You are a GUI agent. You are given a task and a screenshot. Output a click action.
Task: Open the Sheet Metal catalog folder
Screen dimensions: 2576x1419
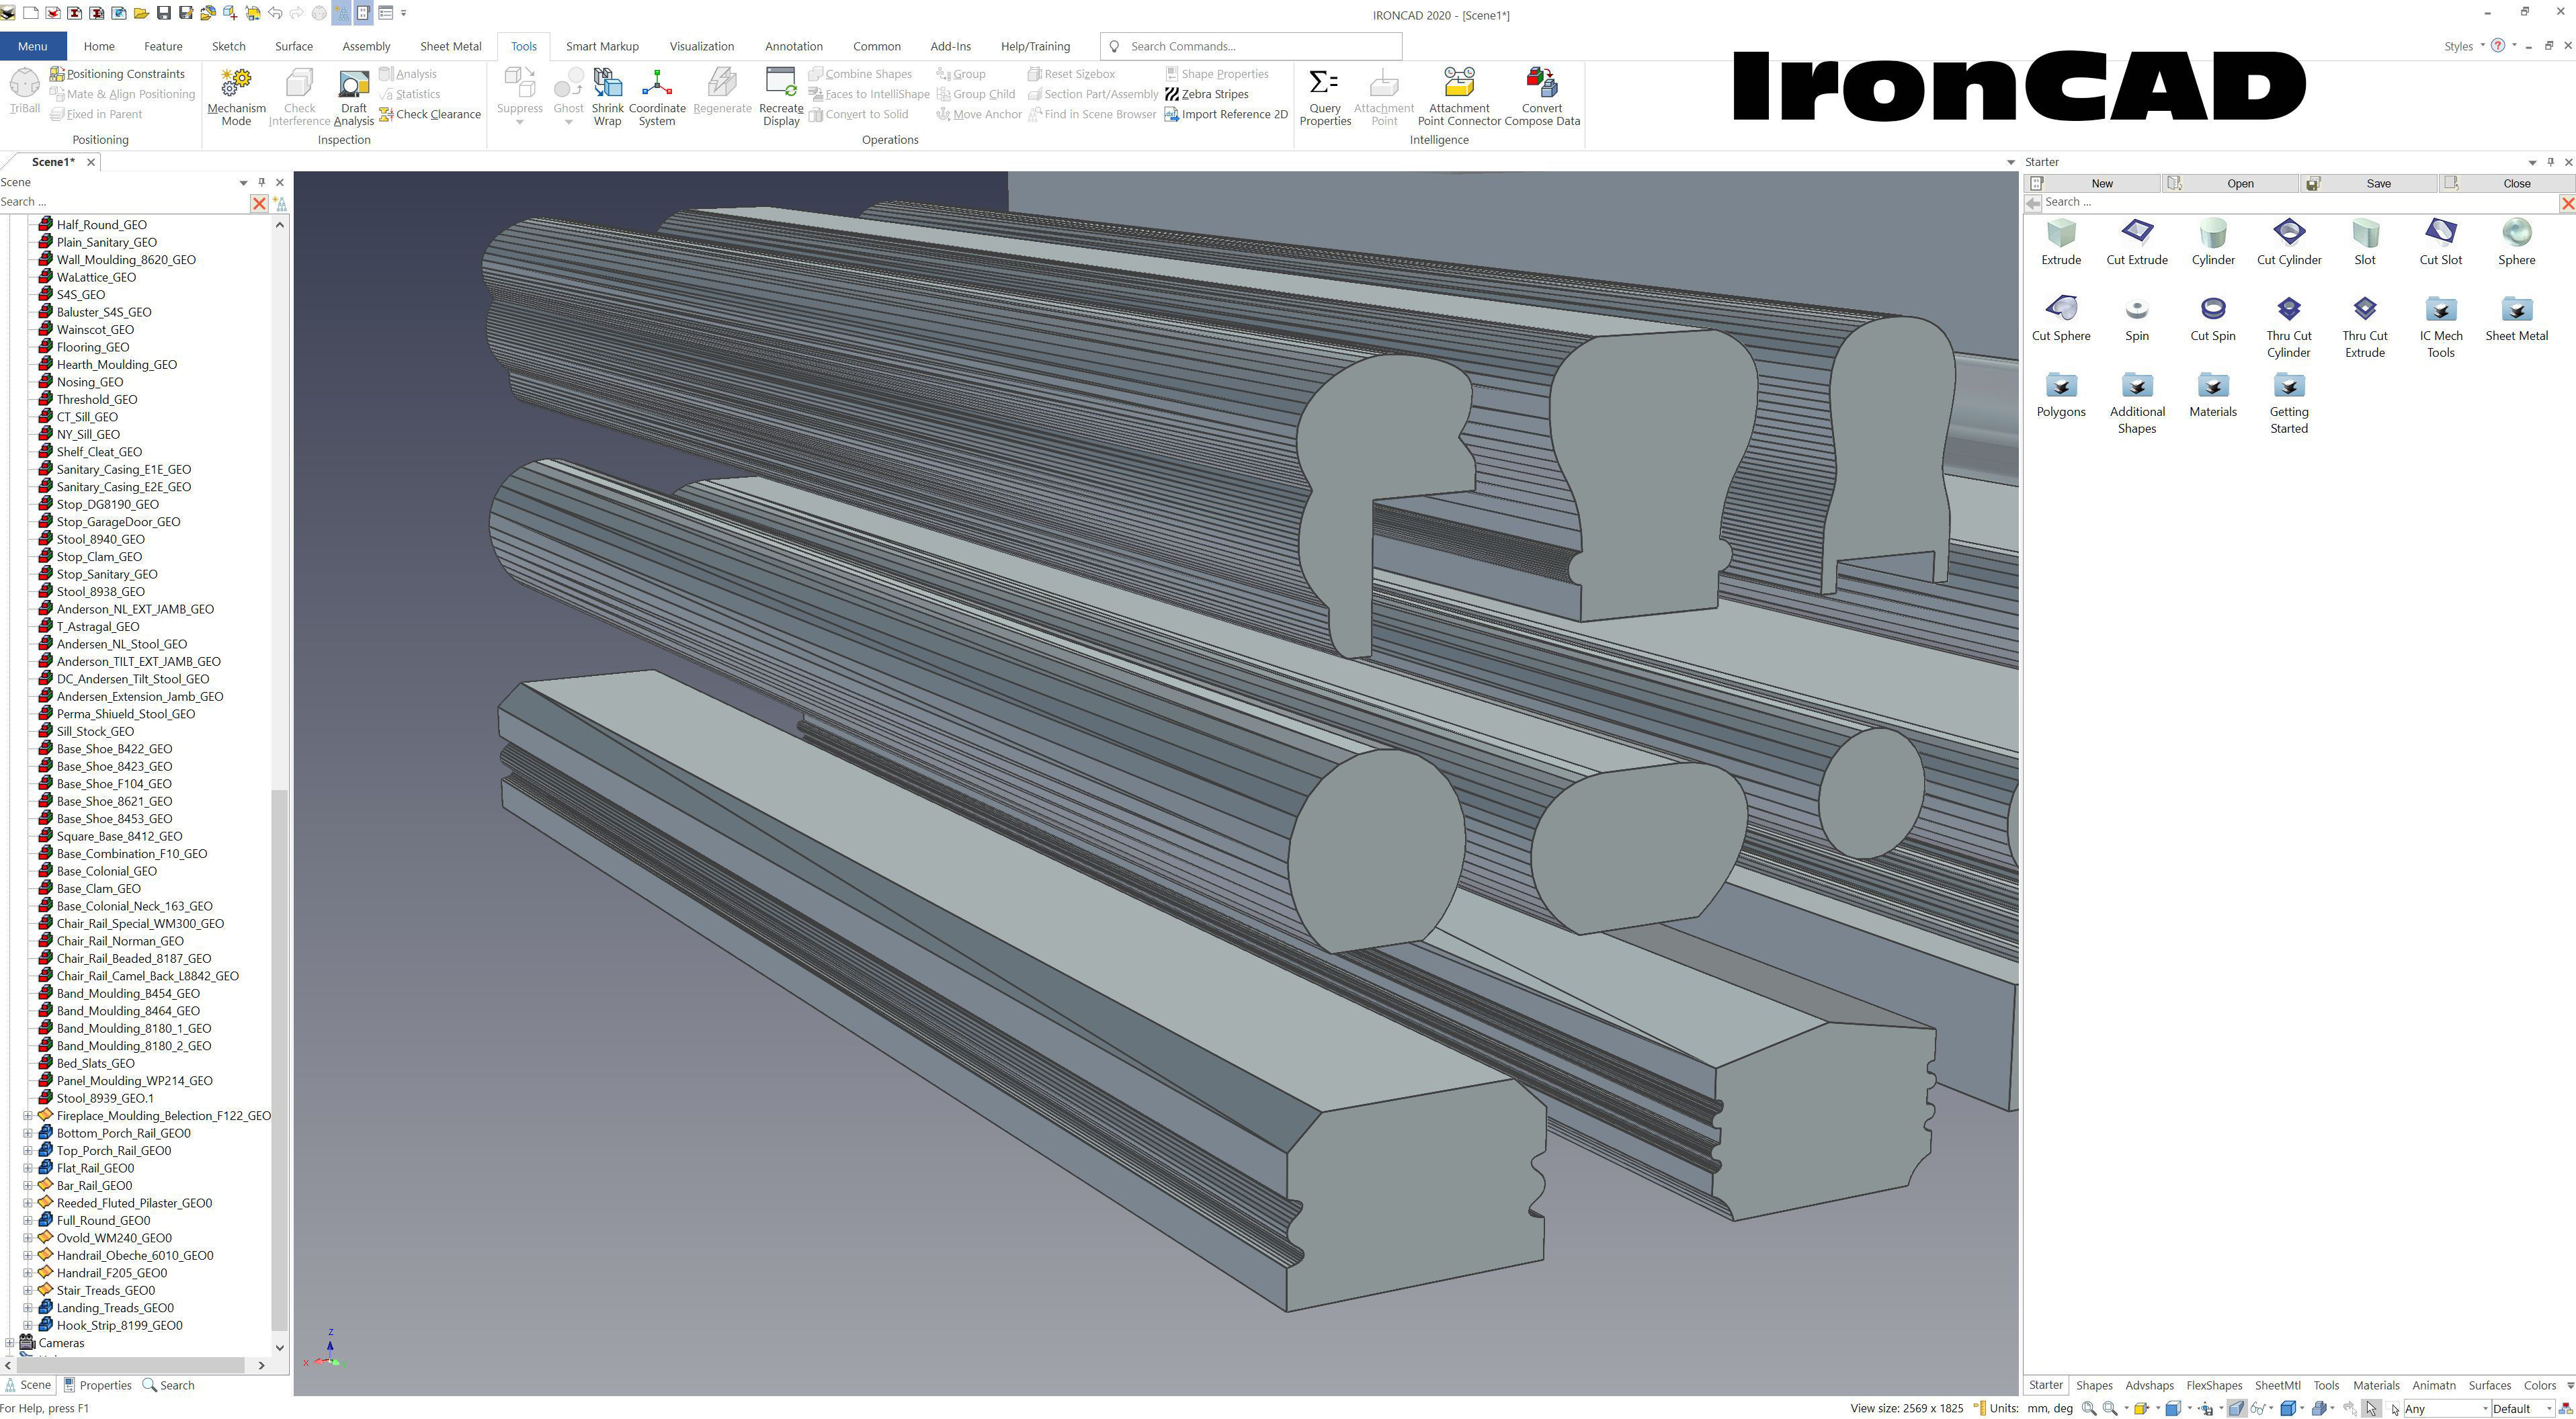[2517, 319]
